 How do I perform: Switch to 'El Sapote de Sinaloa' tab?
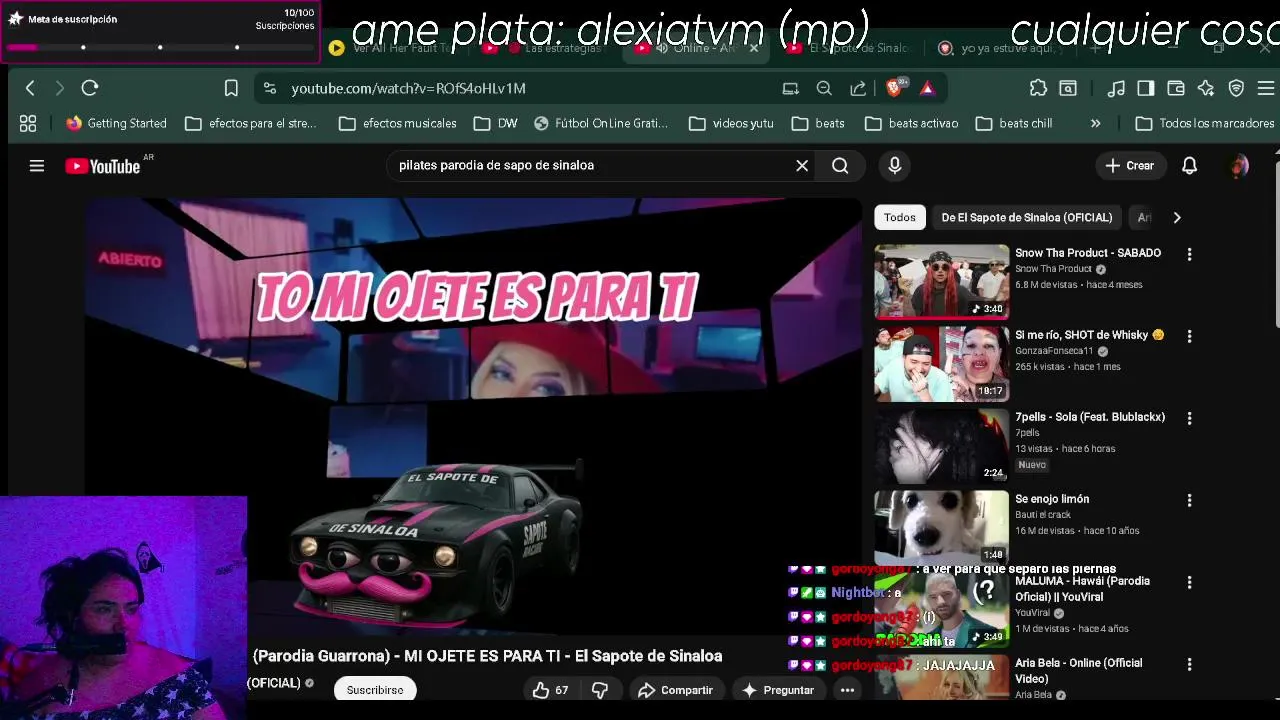[848, 47]
